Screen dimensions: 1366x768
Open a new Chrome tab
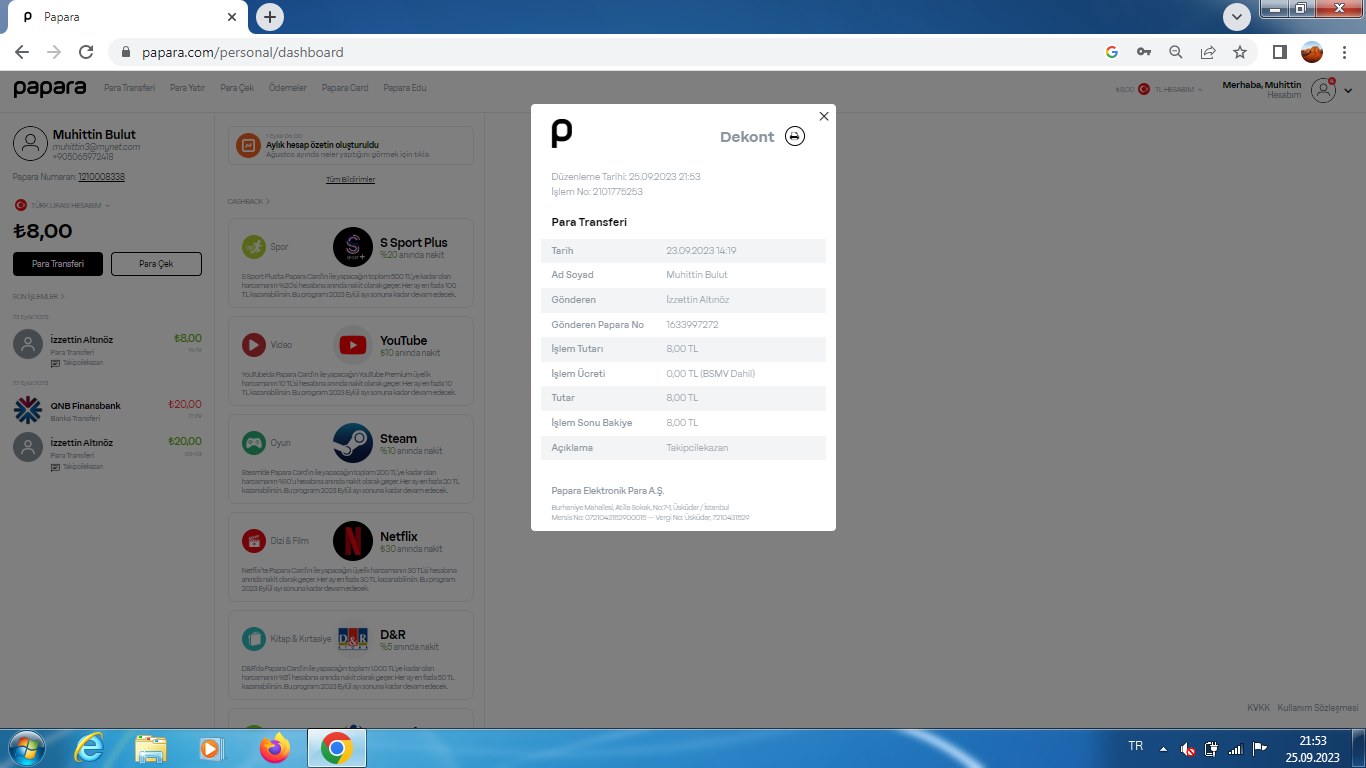pyautogui.click(x=270, y=17)
